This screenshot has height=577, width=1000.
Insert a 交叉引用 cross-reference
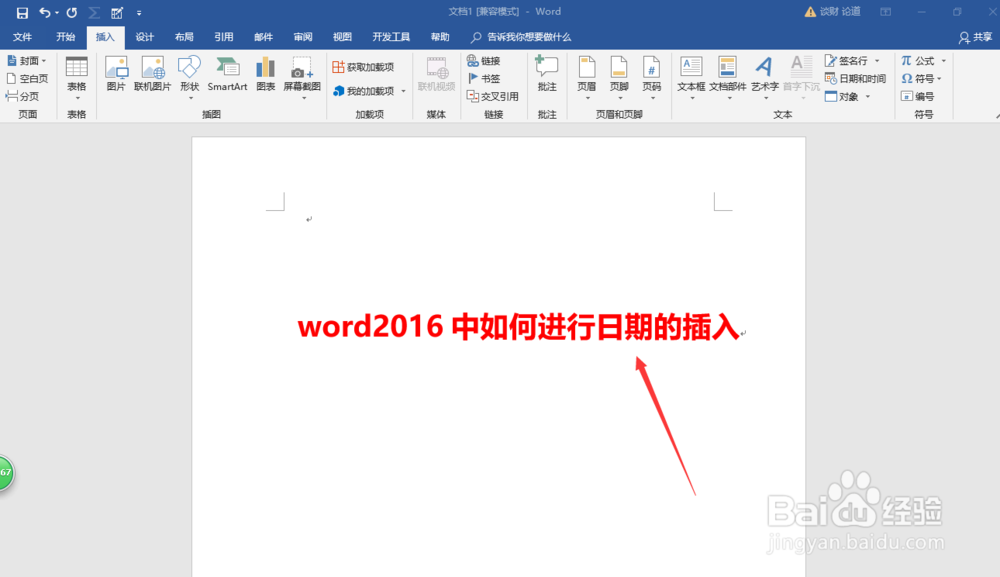492,96
